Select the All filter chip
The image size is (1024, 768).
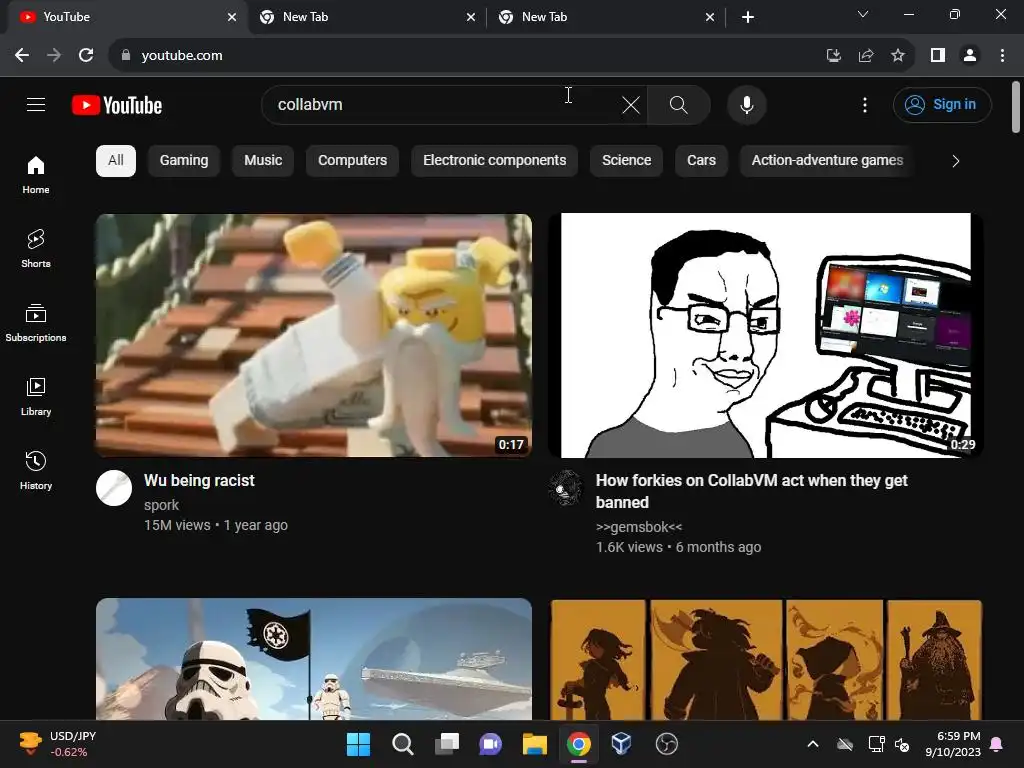click(x=116, y=161)
